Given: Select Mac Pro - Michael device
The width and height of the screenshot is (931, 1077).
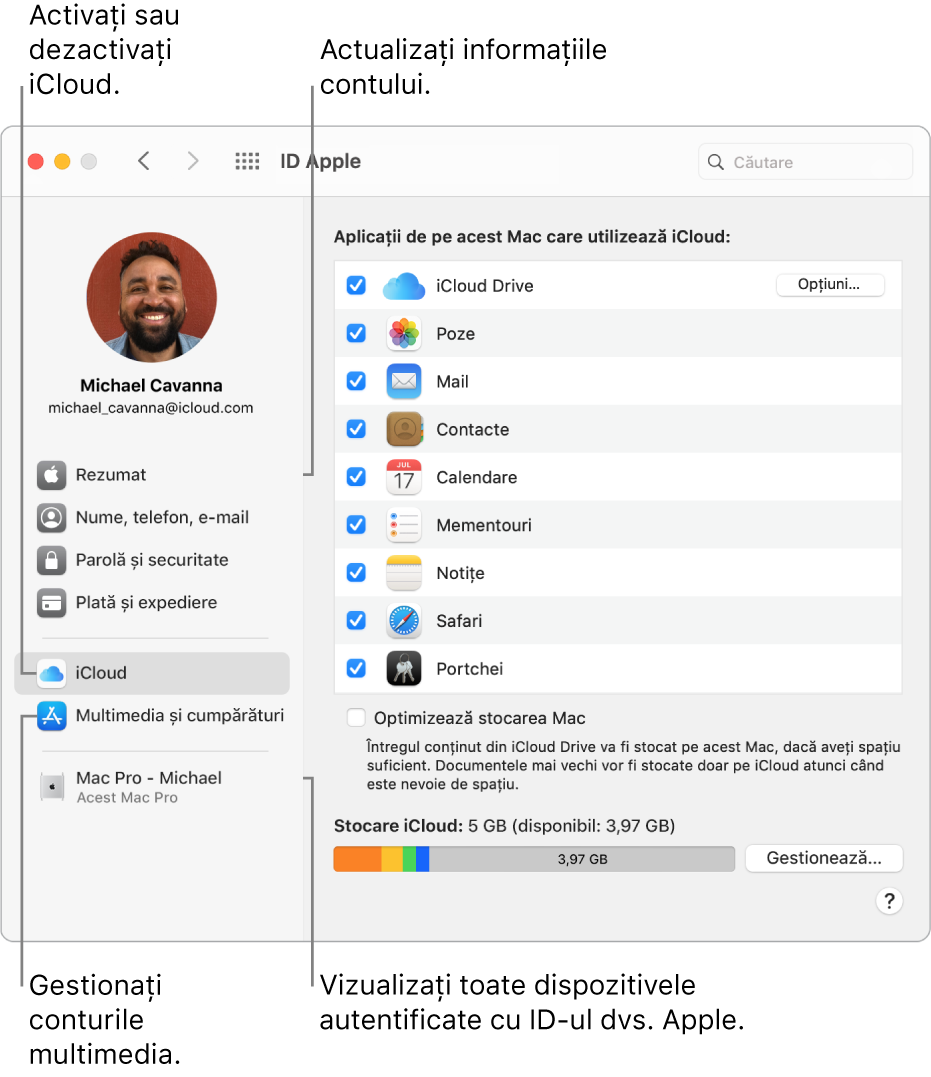Looking at the screenshot, I should tap(152, 787).
